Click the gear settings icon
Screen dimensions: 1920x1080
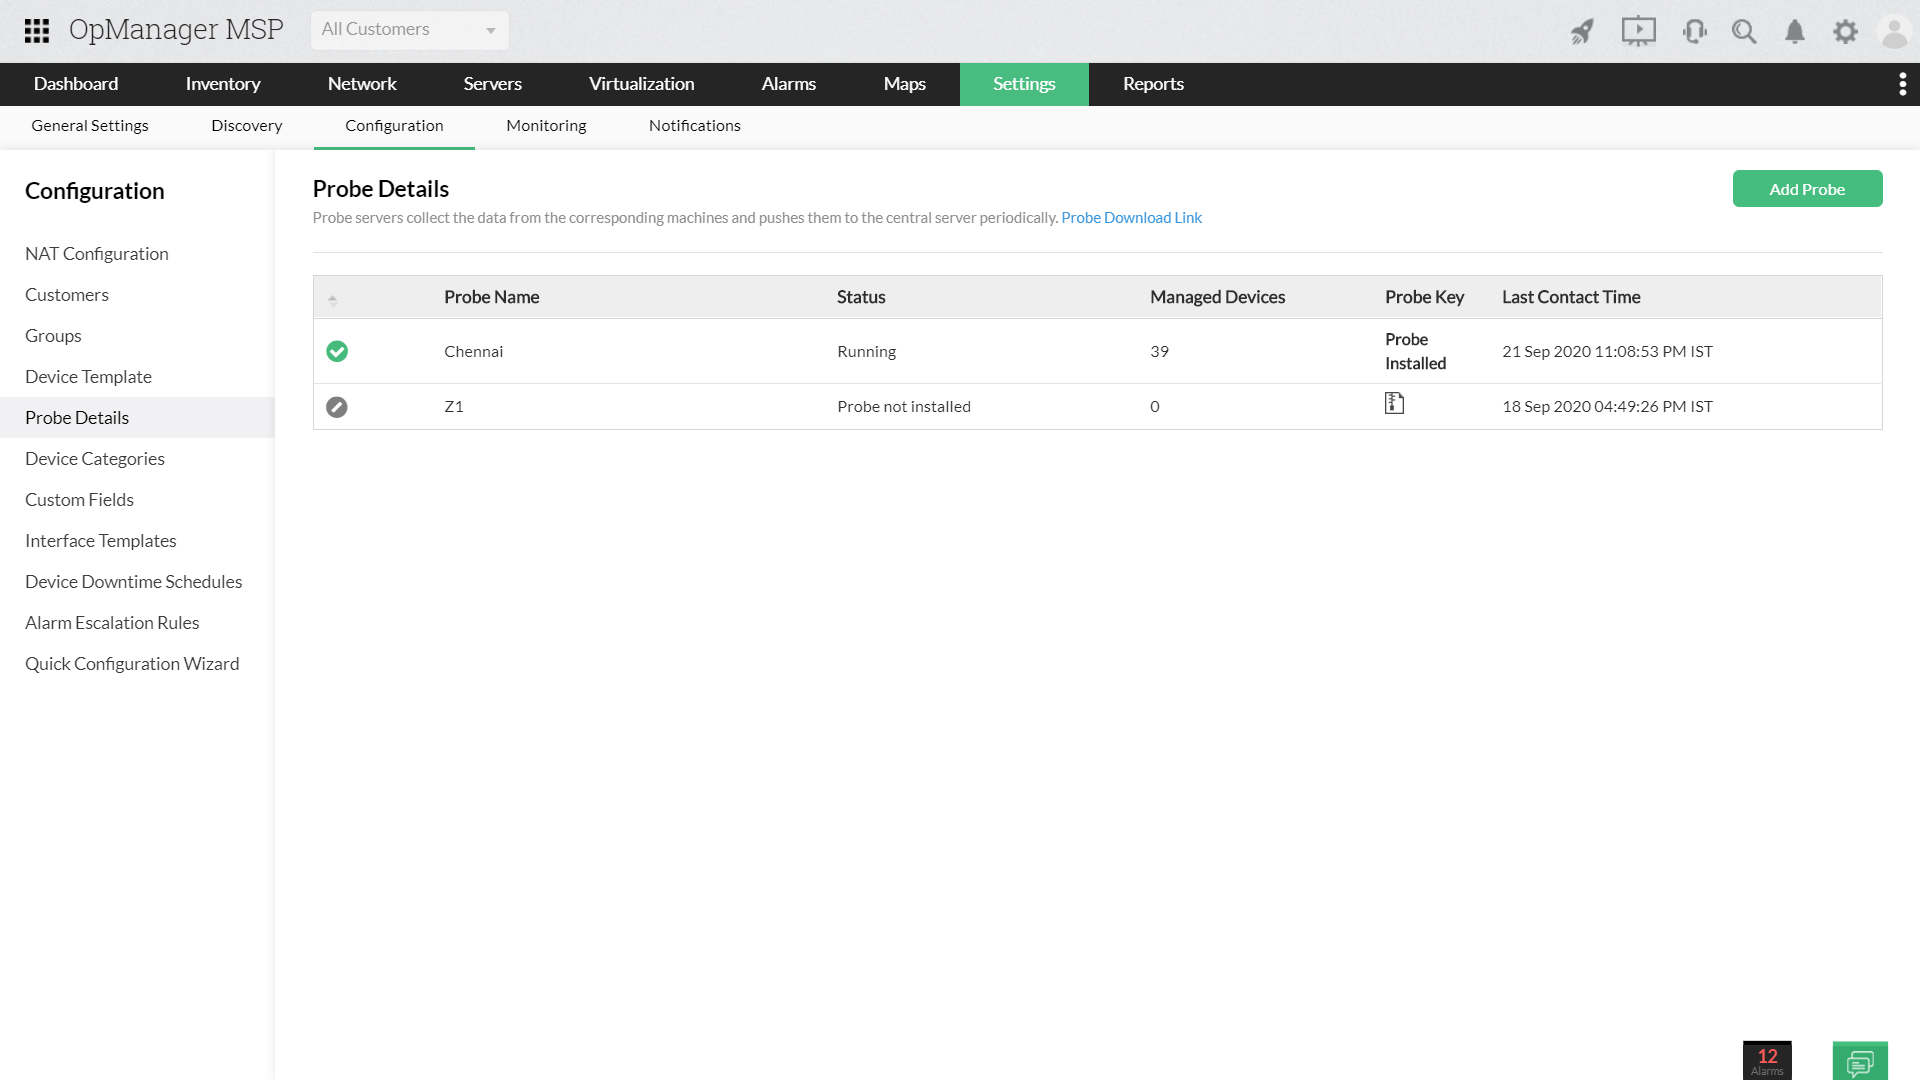[1845, 32]
